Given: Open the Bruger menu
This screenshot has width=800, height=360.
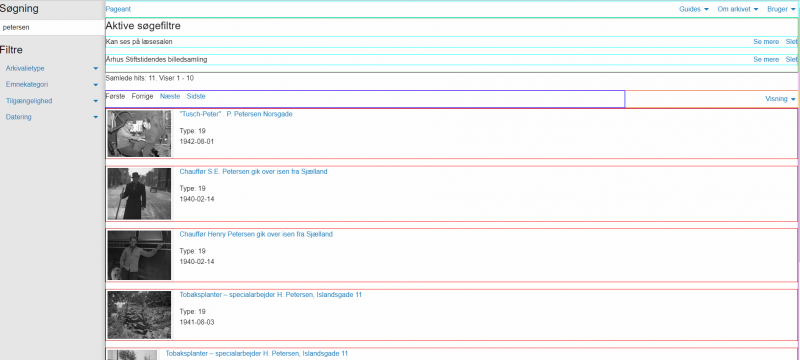Looking at the screenshot, I should tap(781, 9).
